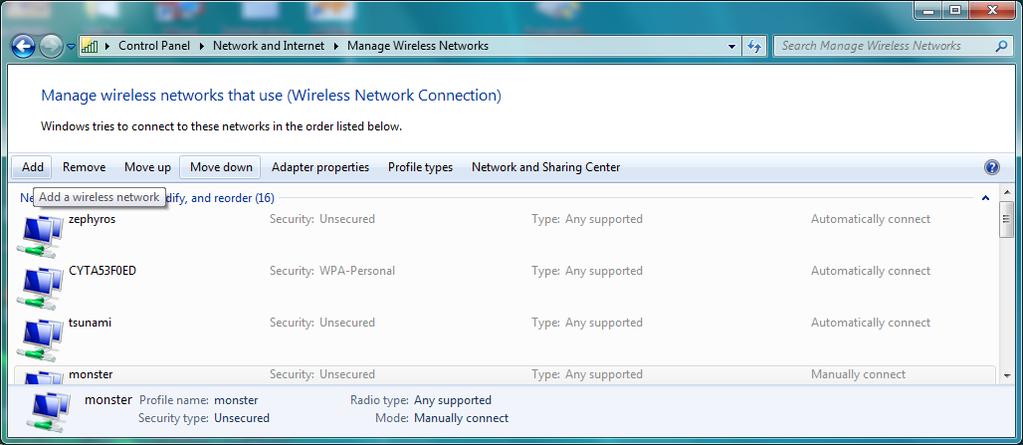Open the address bar history dropdown
Screen dimensions: 1023x445
click(732, 46)
